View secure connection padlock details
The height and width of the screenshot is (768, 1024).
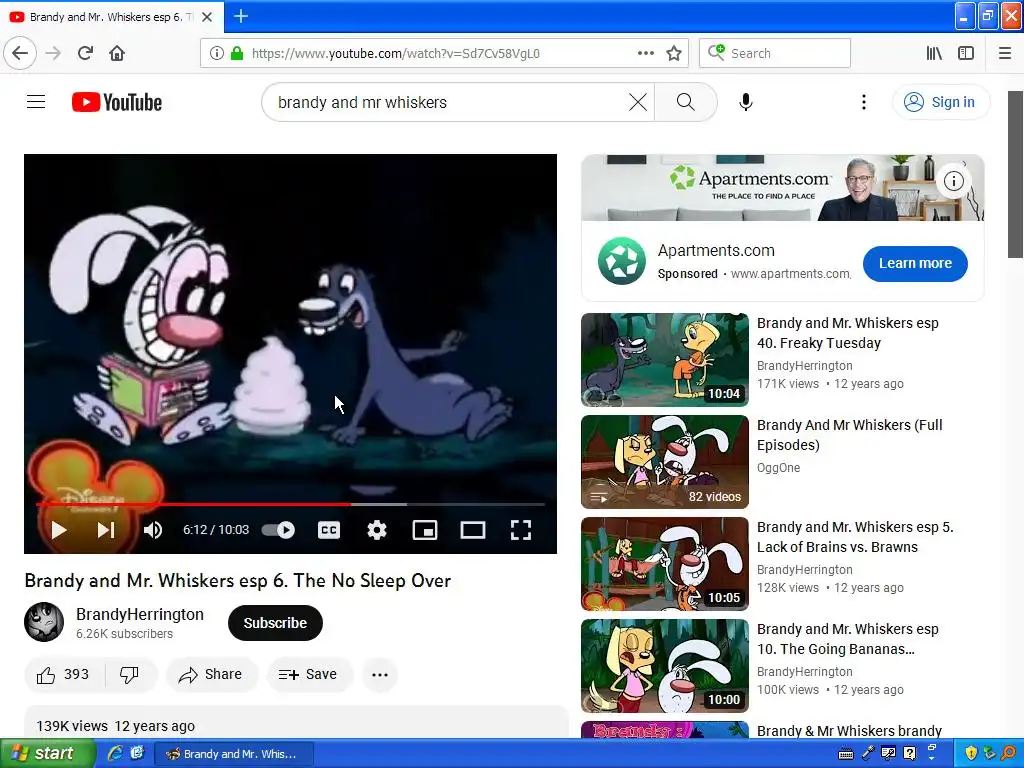pyautogui.click(x=238, y=54)
